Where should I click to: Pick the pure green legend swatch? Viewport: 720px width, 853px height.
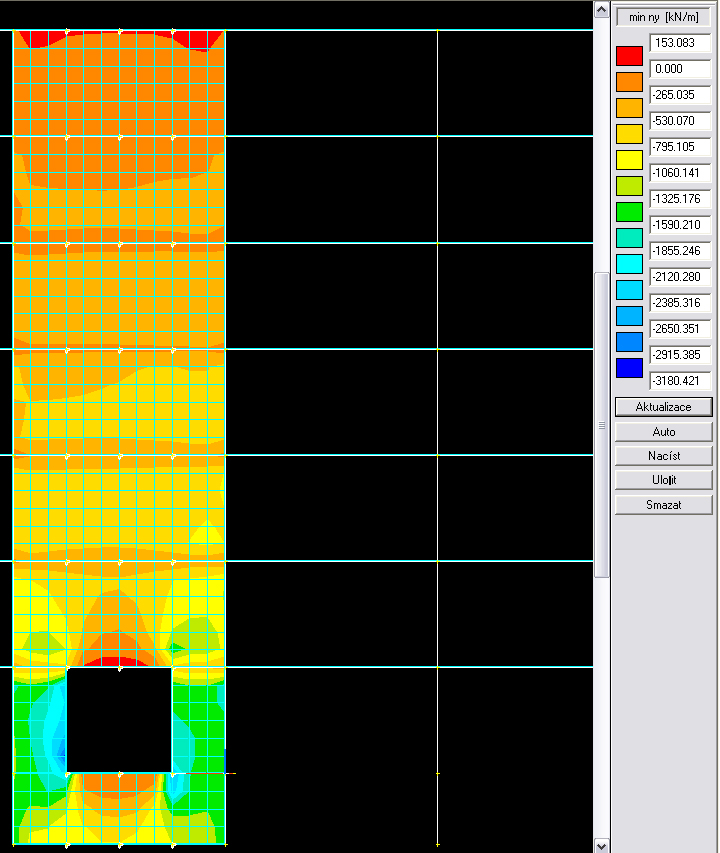click(630, 212)
